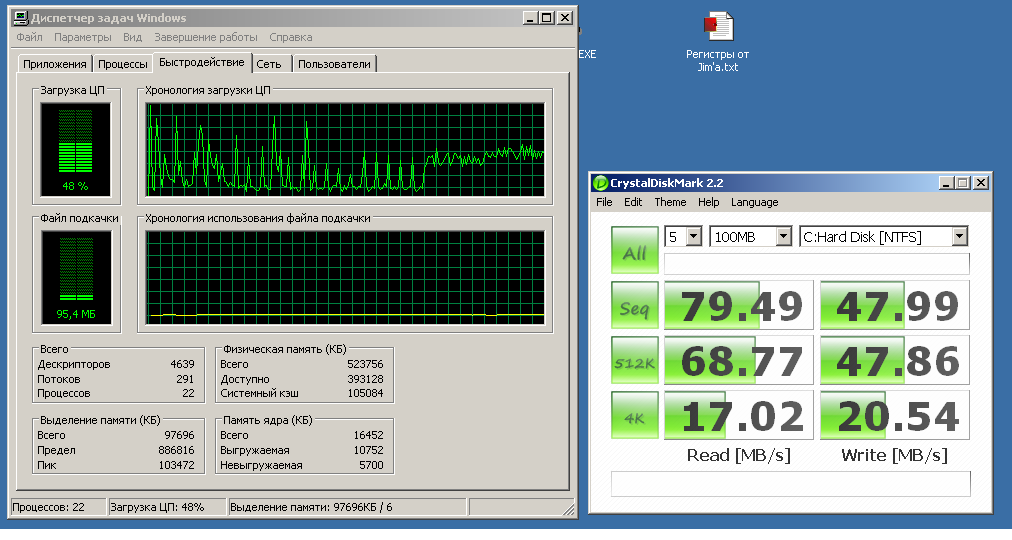Switch to the Приложения tab
Image resolution: width=1012 pixels, height=540 pixels.
click(x=55, y=64)
